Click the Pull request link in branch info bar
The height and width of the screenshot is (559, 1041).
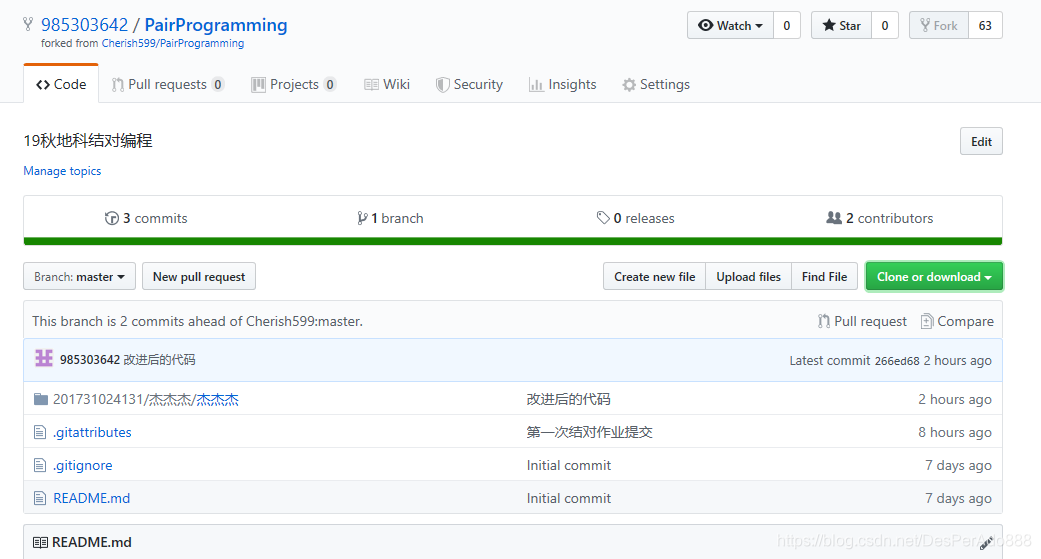(x=862, y=321)
